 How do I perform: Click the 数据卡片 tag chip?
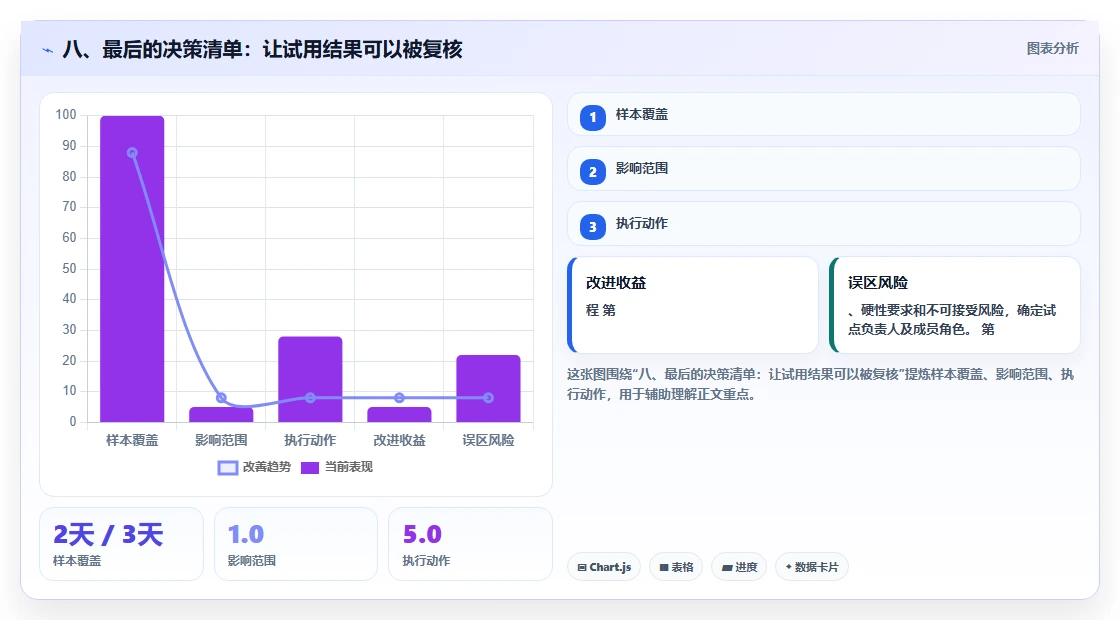coord(811,567)
